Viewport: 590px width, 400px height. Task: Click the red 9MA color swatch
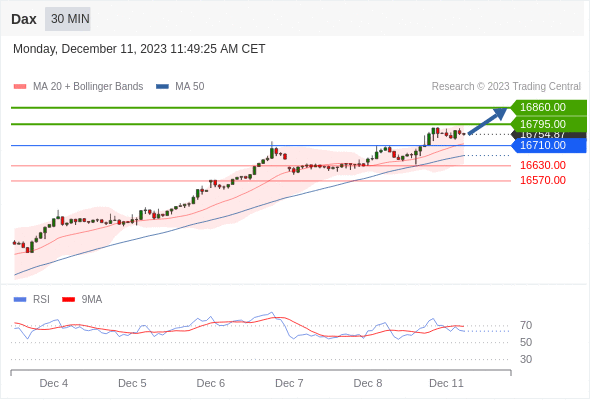[68, 300]
